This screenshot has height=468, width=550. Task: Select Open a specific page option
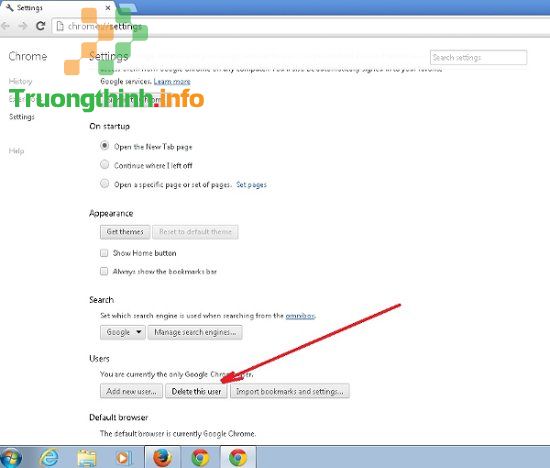point(105,183)
